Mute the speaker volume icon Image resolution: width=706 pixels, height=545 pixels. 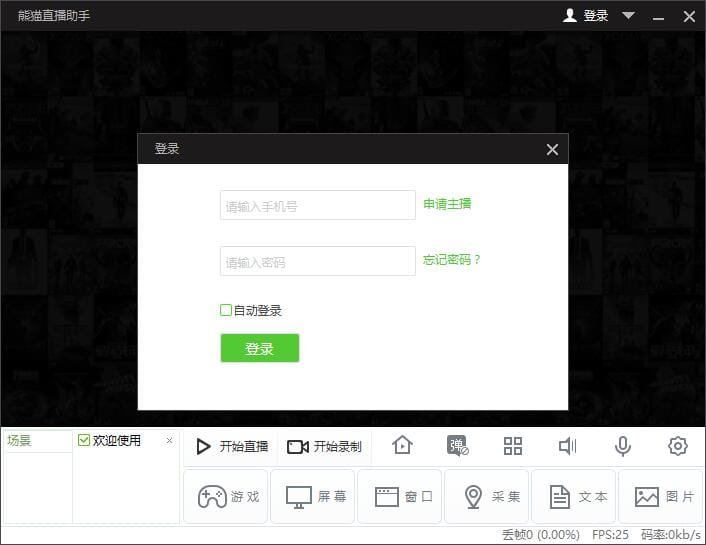click(x=567, y=446)
